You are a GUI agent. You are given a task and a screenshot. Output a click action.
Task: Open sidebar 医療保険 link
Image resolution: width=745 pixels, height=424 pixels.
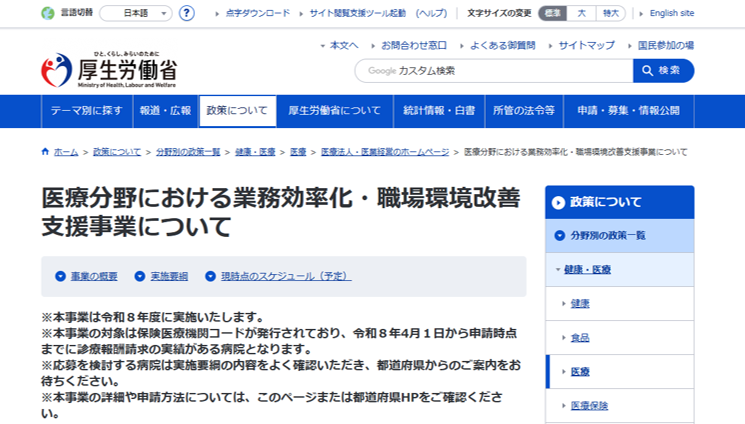pyautogui.click(x=589, y=405)
